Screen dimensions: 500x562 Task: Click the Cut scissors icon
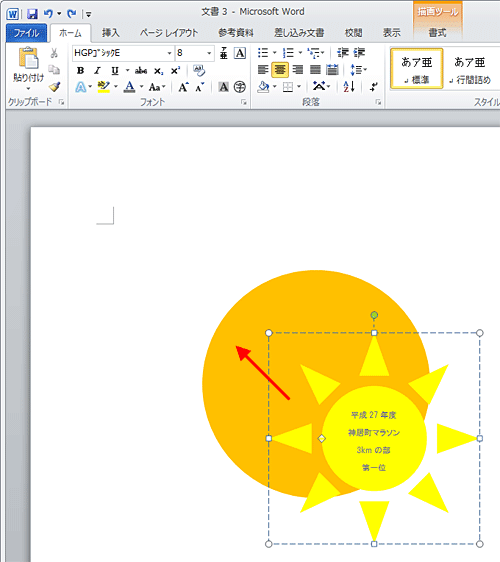coord(54,53)
